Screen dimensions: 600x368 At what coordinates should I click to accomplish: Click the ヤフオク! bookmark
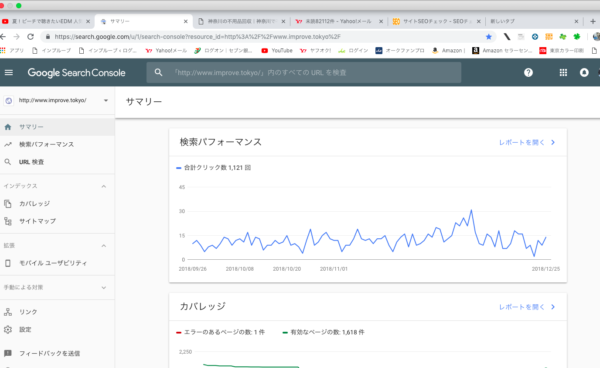[316, 50]
